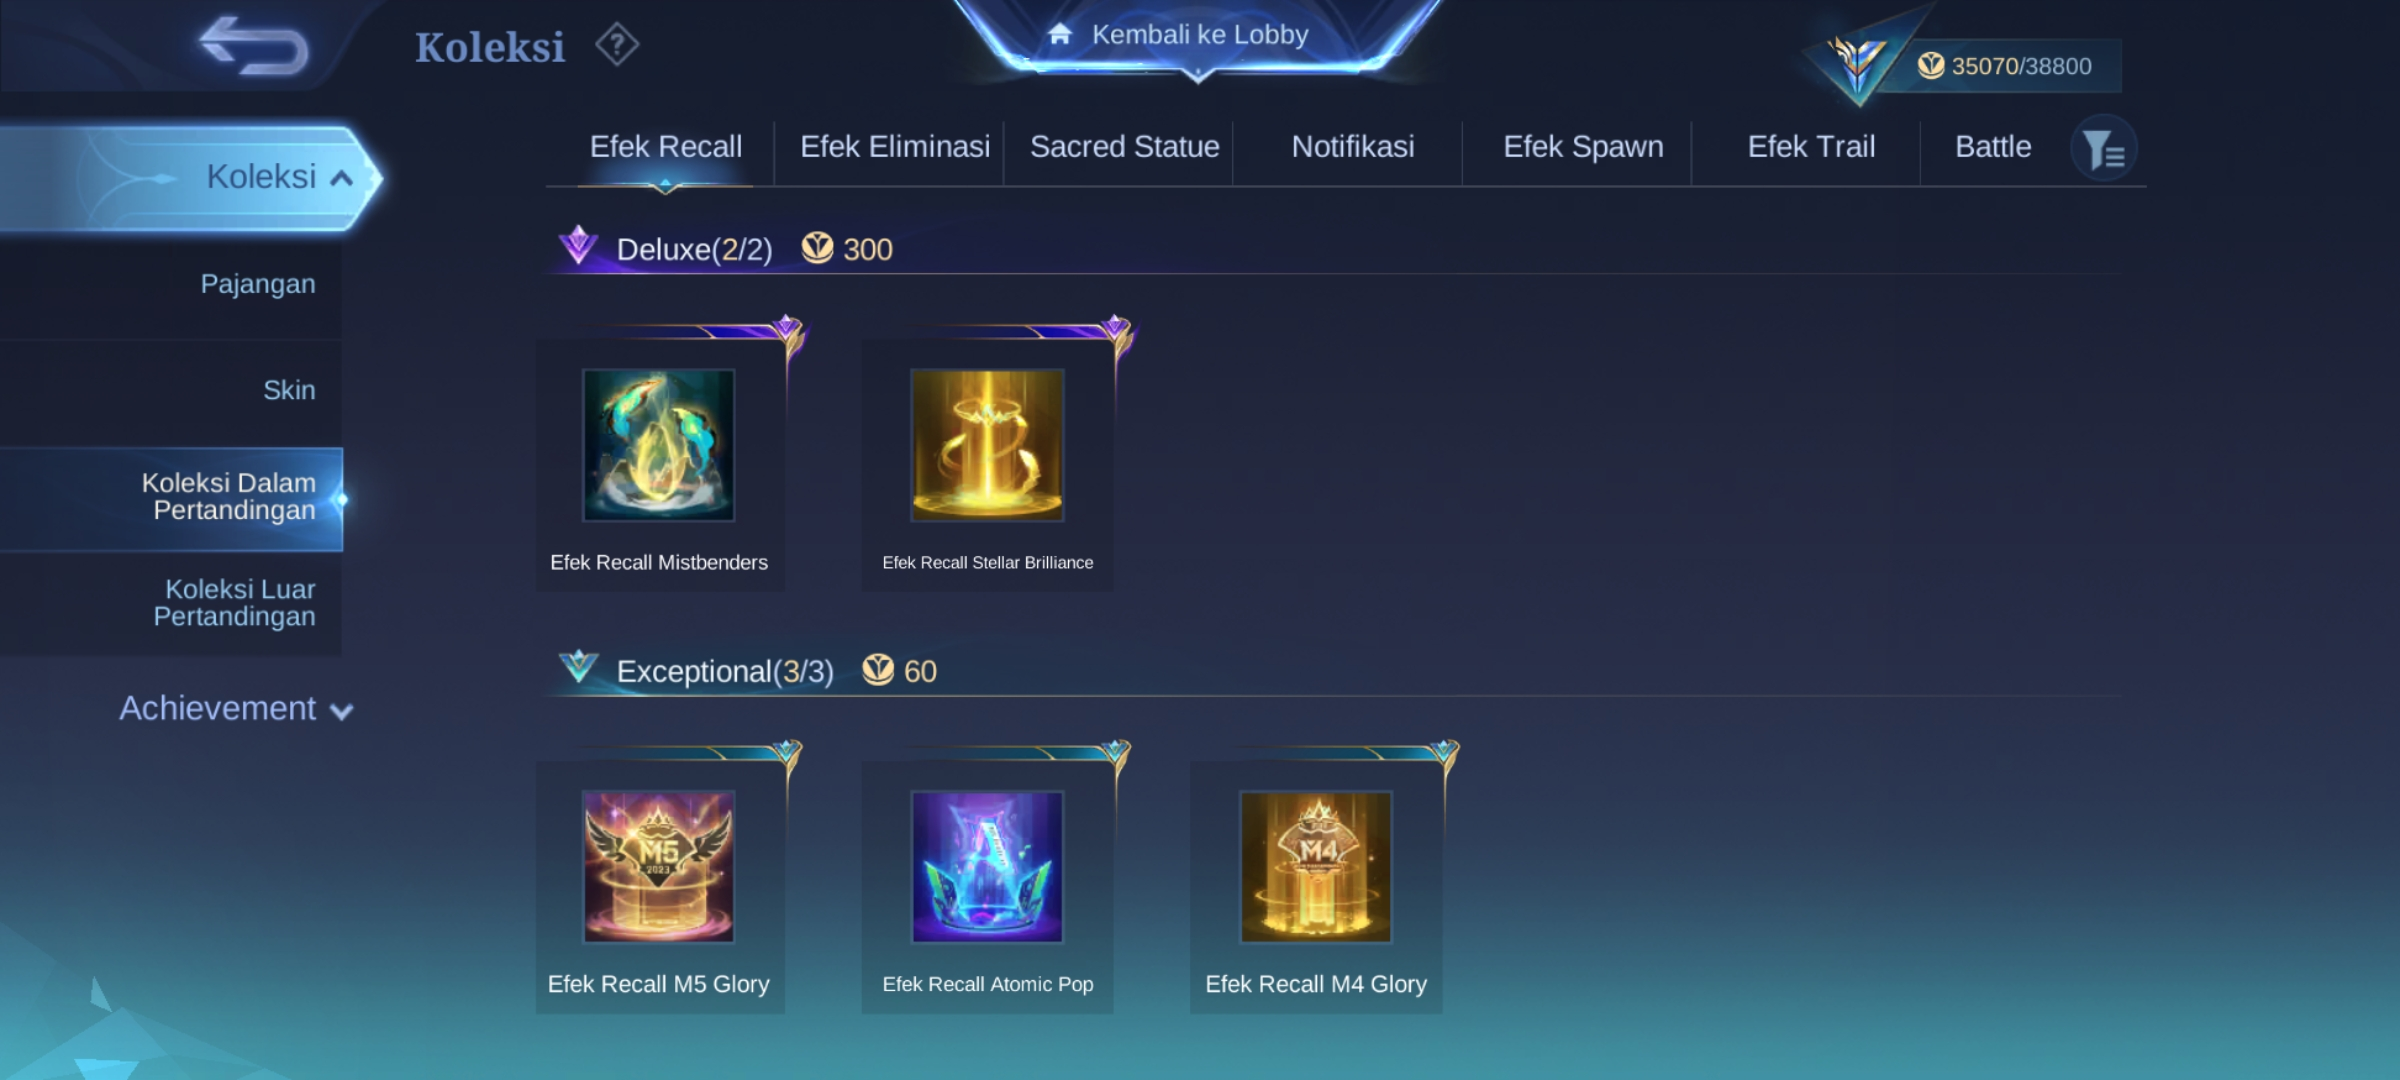Select Efek Recall Atomic Pop icon
This screenshot has height=1080, width=2400.
click(987, 867)
